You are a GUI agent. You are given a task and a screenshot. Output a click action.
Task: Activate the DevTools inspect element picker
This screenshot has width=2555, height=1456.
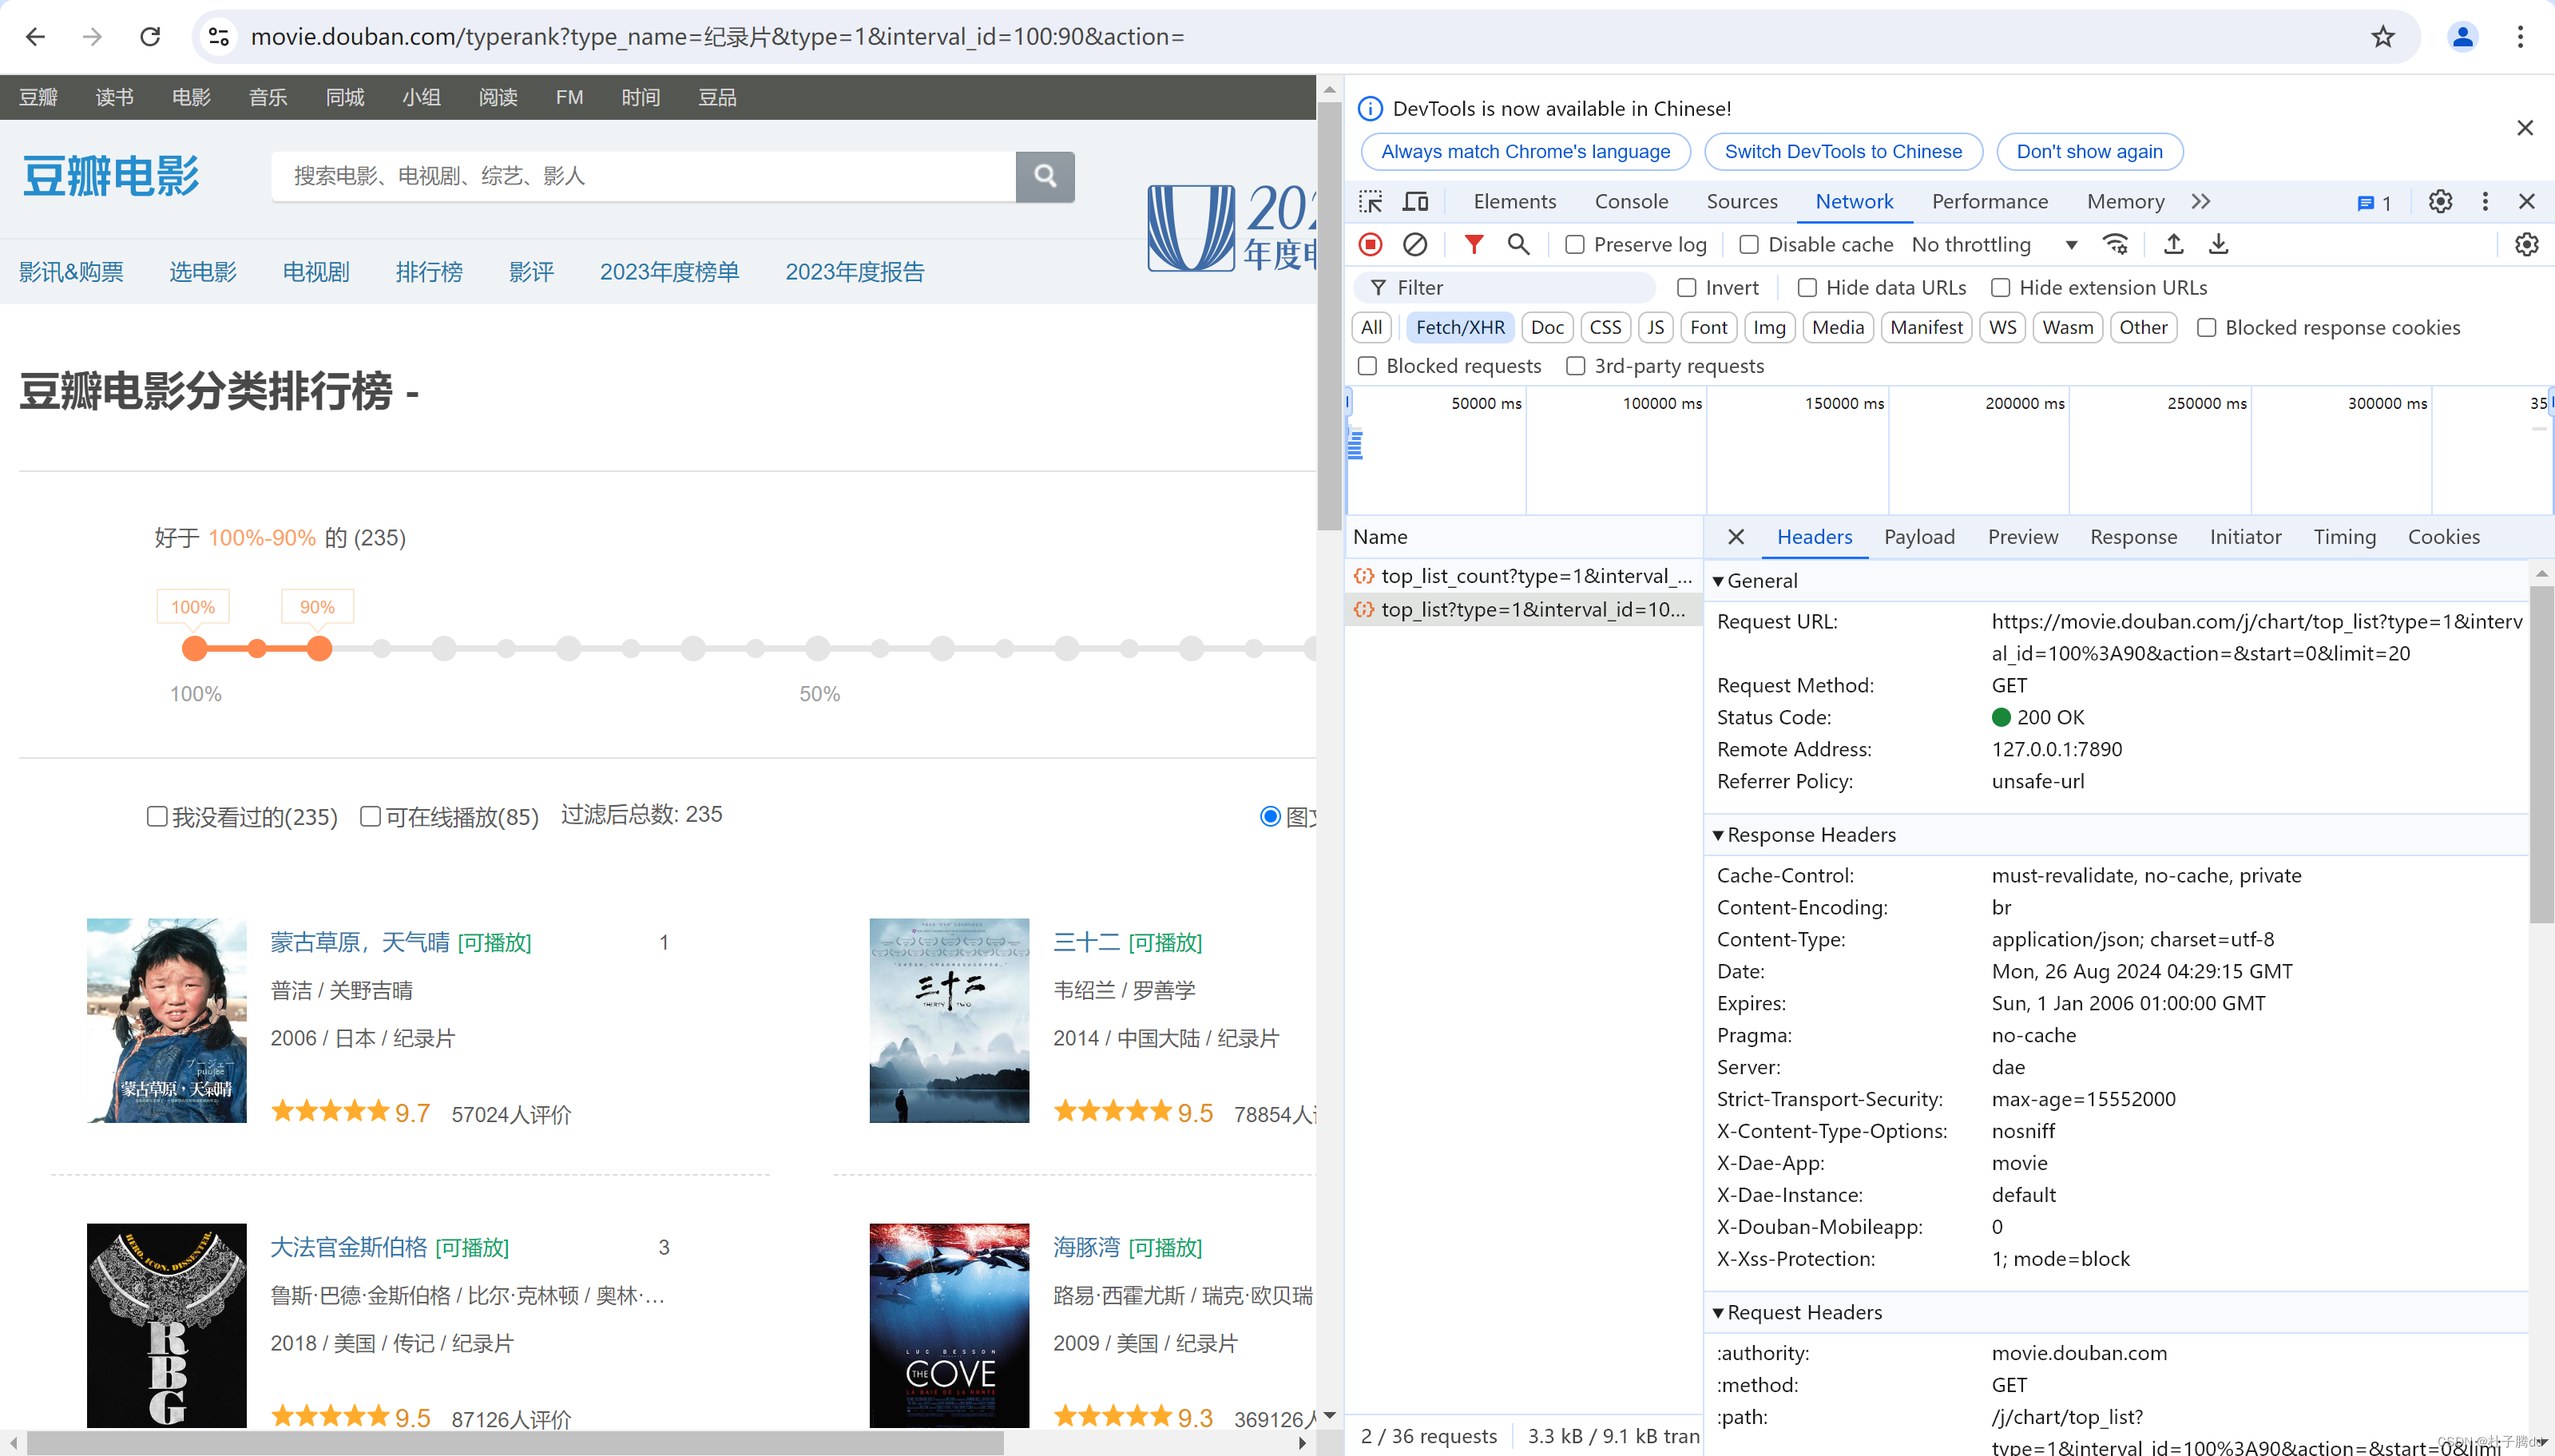[1371, 202]
